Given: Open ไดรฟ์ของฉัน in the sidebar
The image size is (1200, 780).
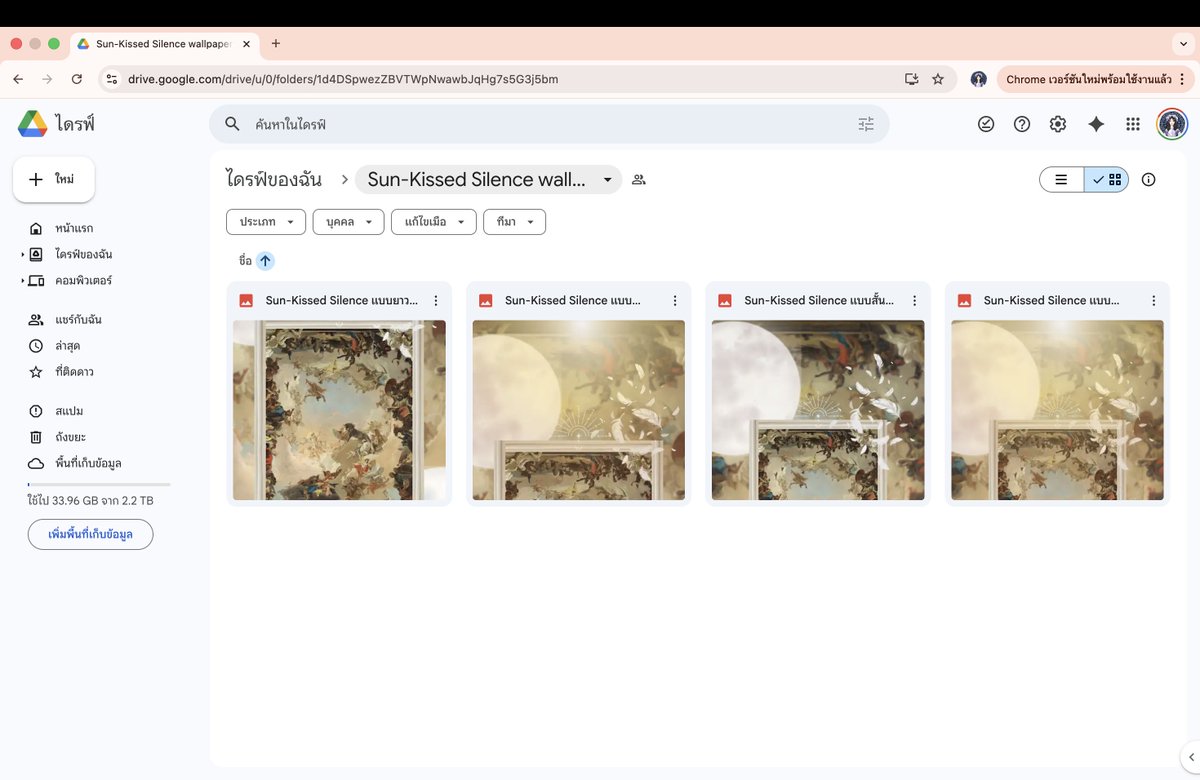Looking at the screenshot, I should click(83, 255).
